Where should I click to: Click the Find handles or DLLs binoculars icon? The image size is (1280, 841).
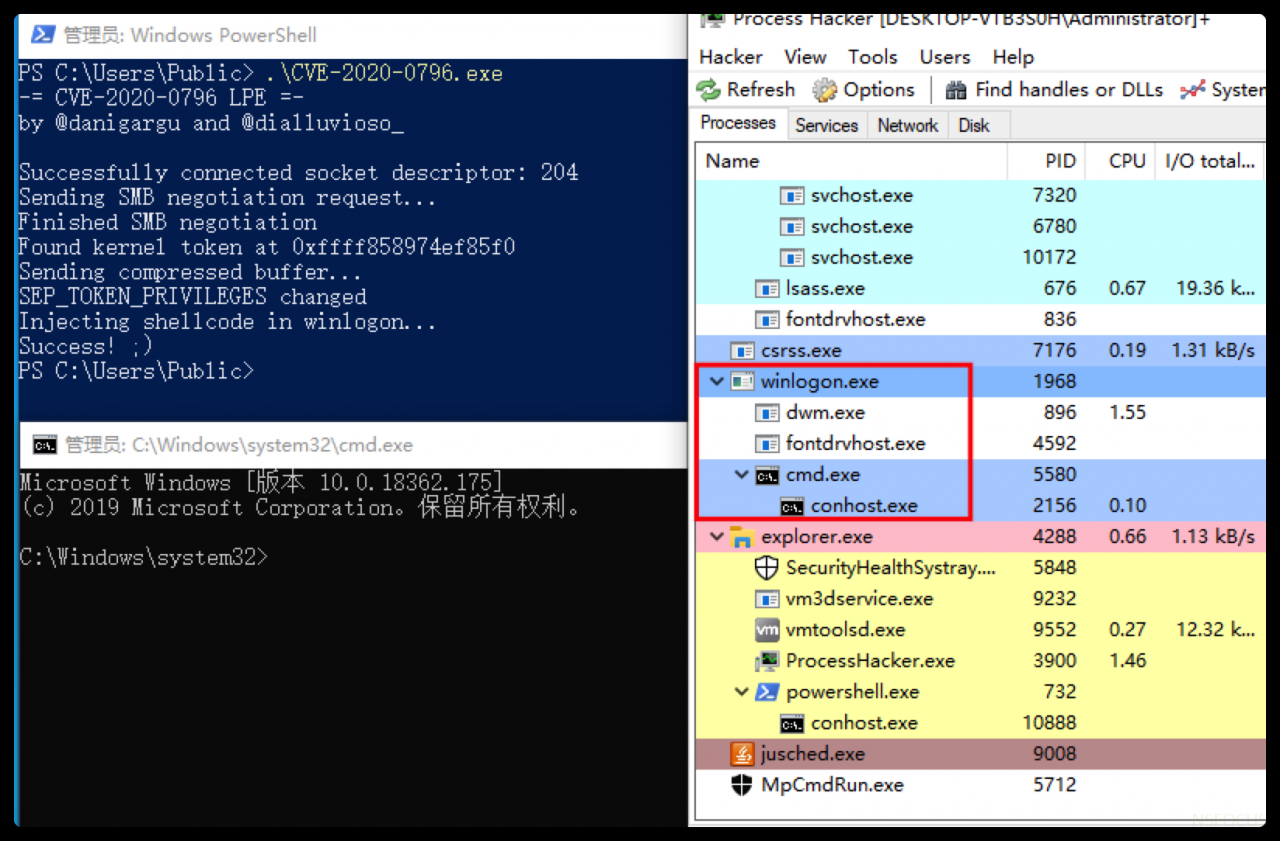point(956,90)
